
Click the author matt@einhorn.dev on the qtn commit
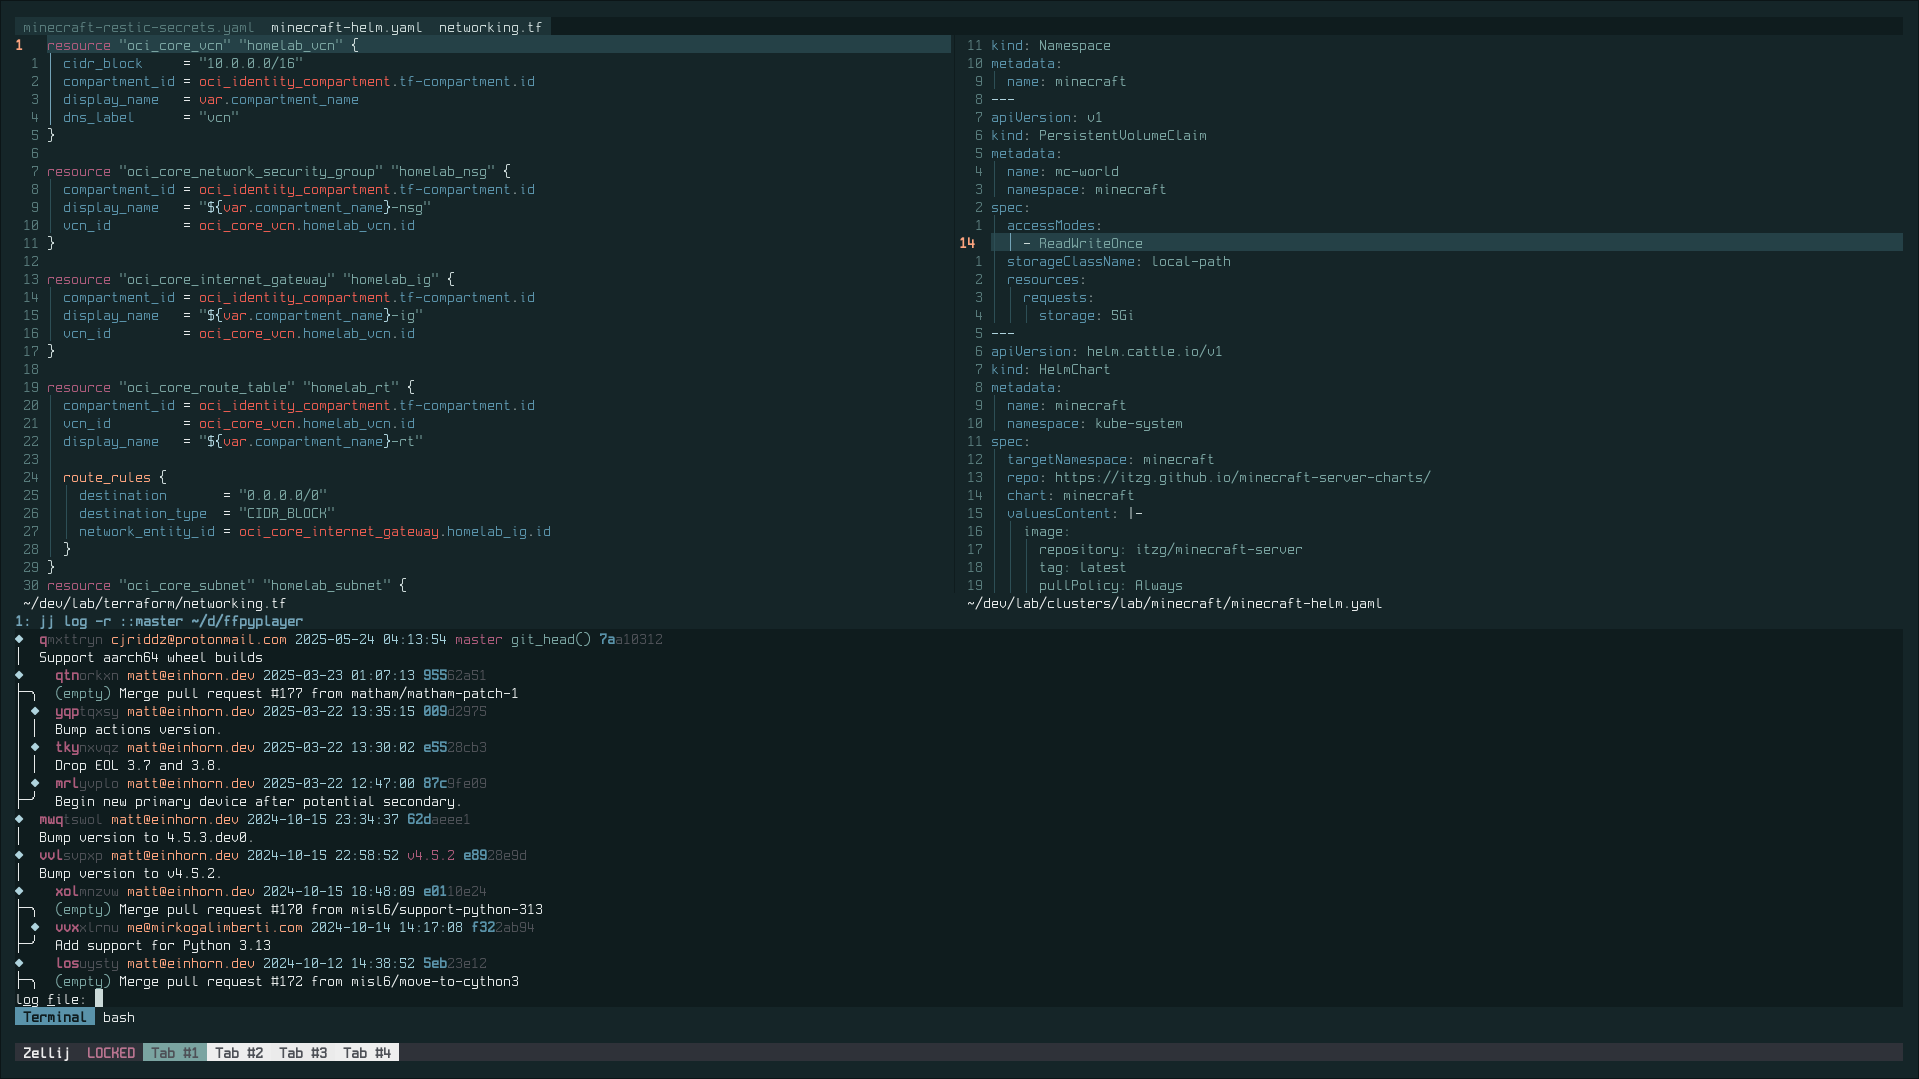tap(190, 675)
